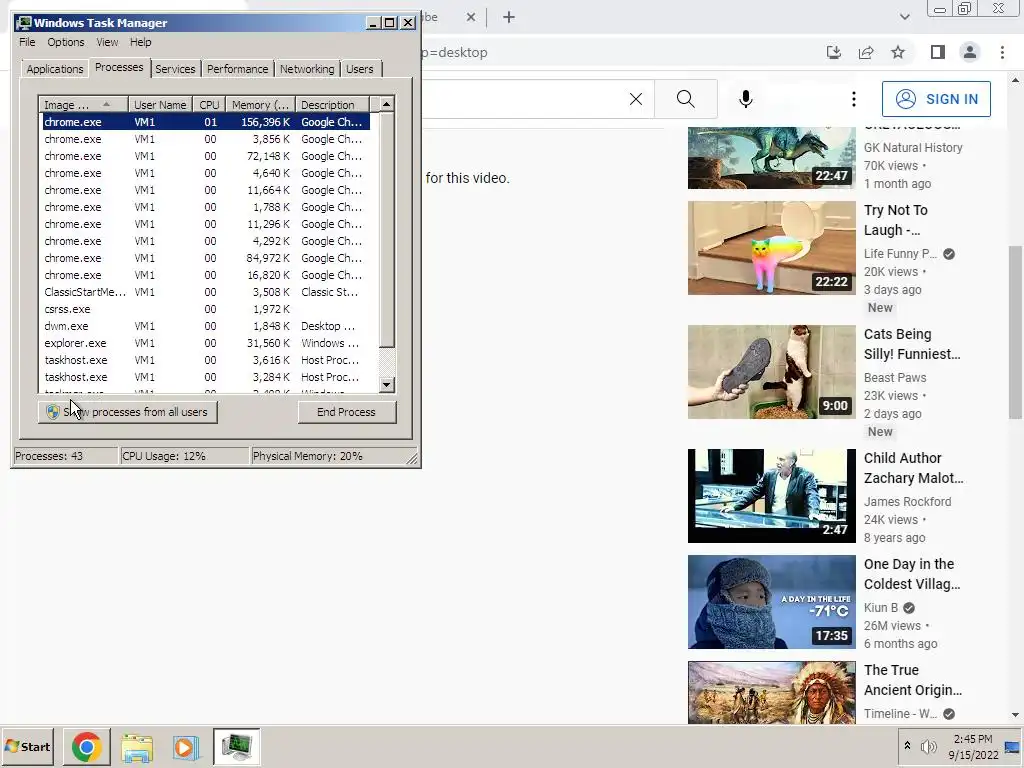The height and width of the screenshot is (768, 1024).
Task: Switch to the Performance tab
Action: tap(237, 69)
